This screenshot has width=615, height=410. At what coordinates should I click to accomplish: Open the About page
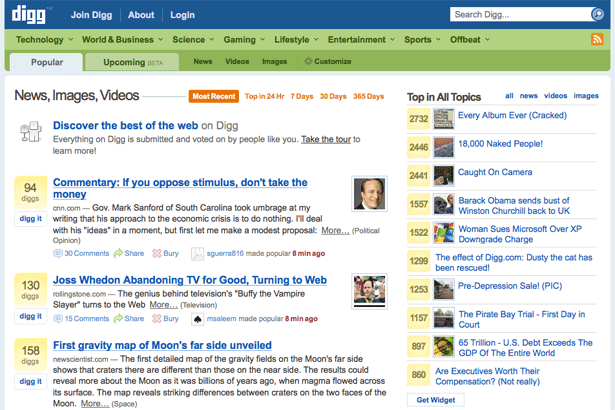tap(141, 15)
